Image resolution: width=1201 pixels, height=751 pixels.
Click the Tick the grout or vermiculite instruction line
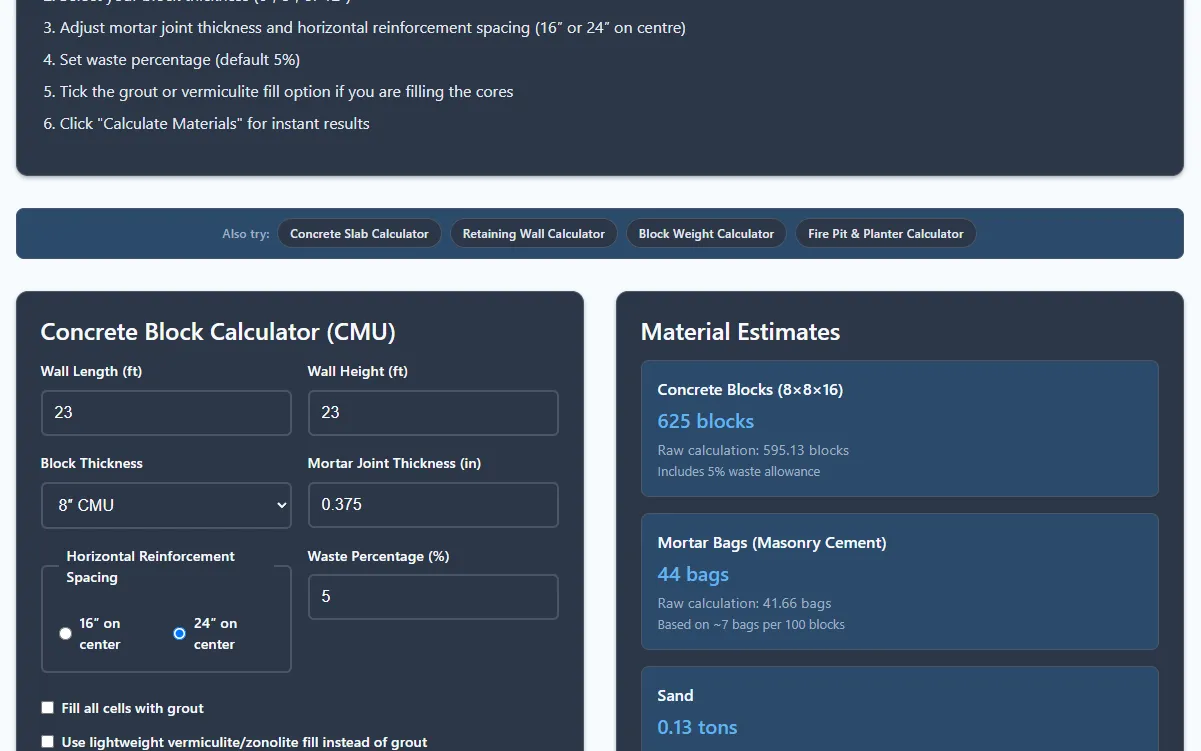coord(278,92)
